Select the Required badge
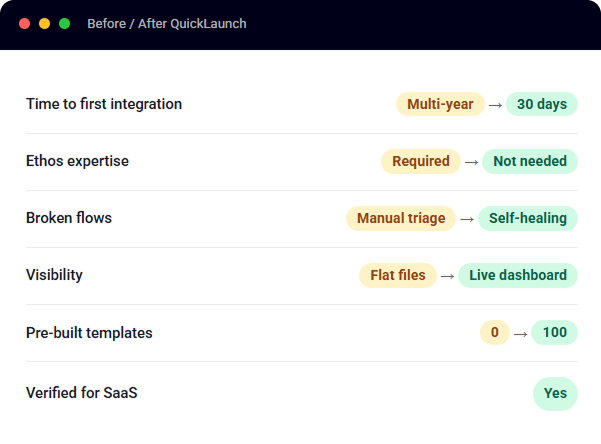 [420, 161]
